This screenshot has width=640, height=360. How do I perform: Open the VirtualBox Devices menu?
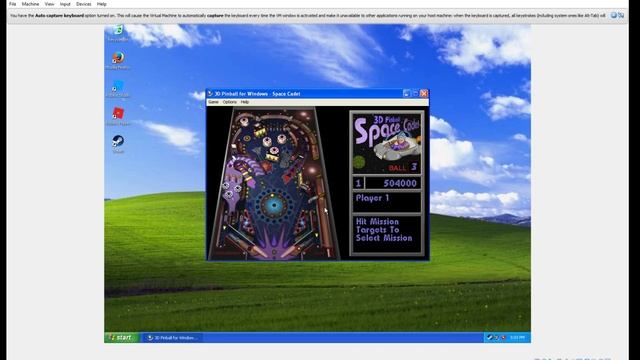click(x=84, y=4)
